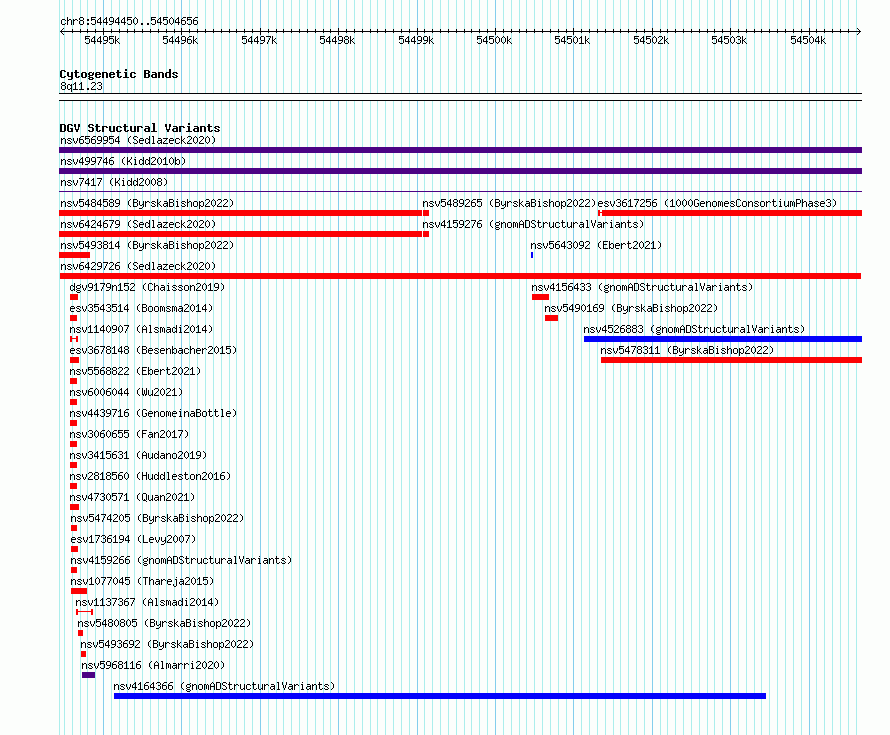The height and width of the screenshot is (735, 890).
Task: Click the purple bar under nsv6569954
Action: coord(460,150)
